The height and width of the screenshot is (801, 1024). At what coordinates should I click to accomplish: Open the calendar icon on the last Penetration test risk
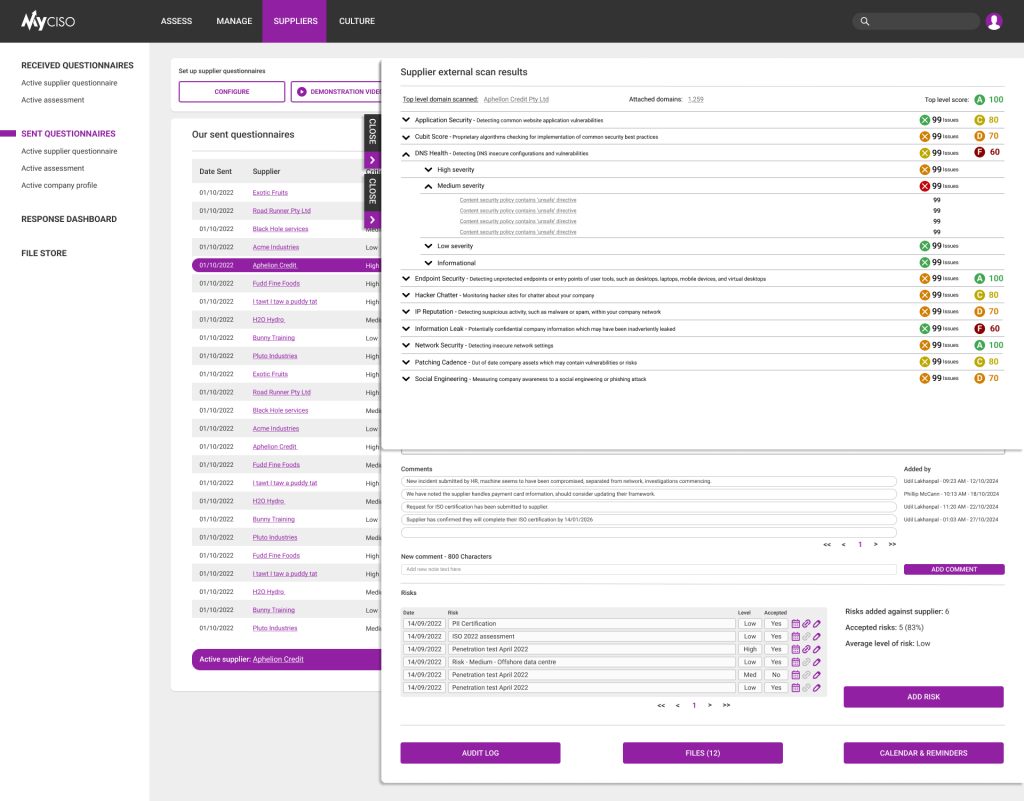tap(796, 687)
